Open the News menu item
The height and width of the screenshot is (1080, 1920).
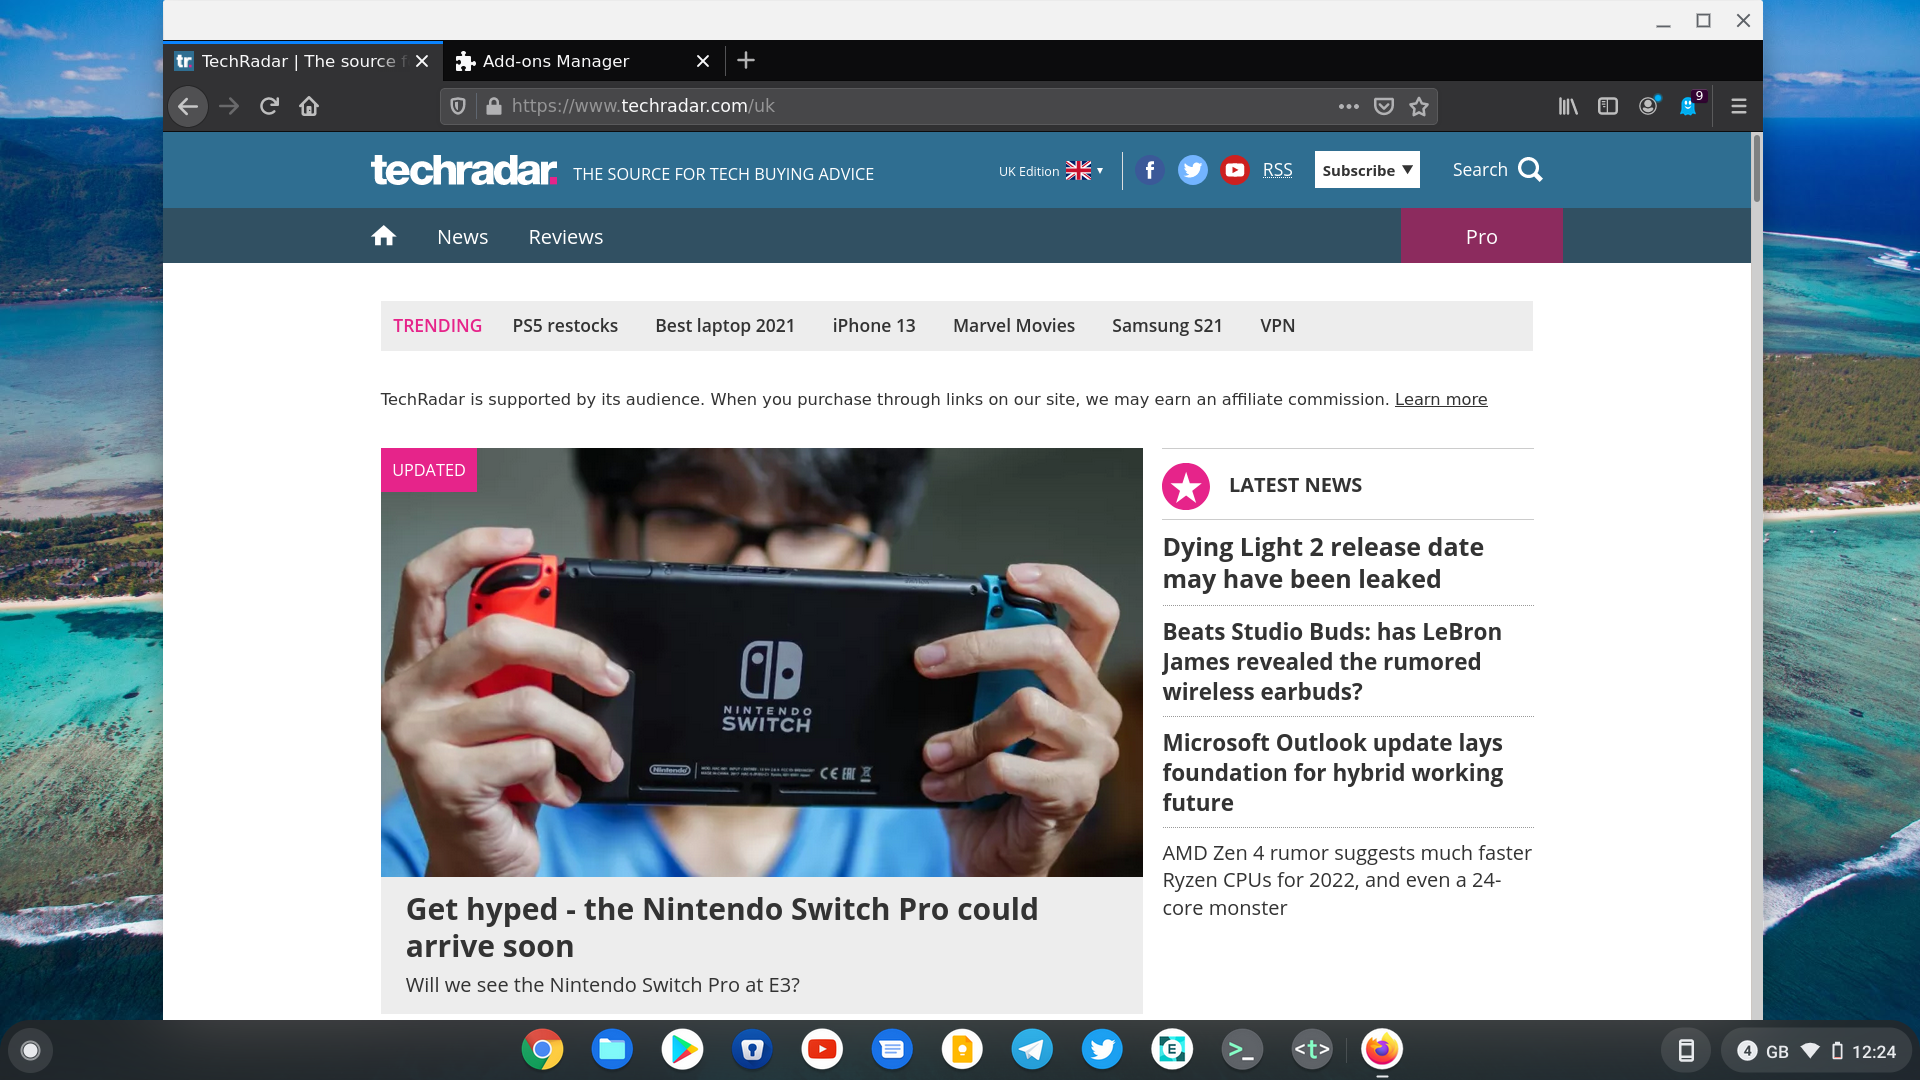tap(463, 237)
